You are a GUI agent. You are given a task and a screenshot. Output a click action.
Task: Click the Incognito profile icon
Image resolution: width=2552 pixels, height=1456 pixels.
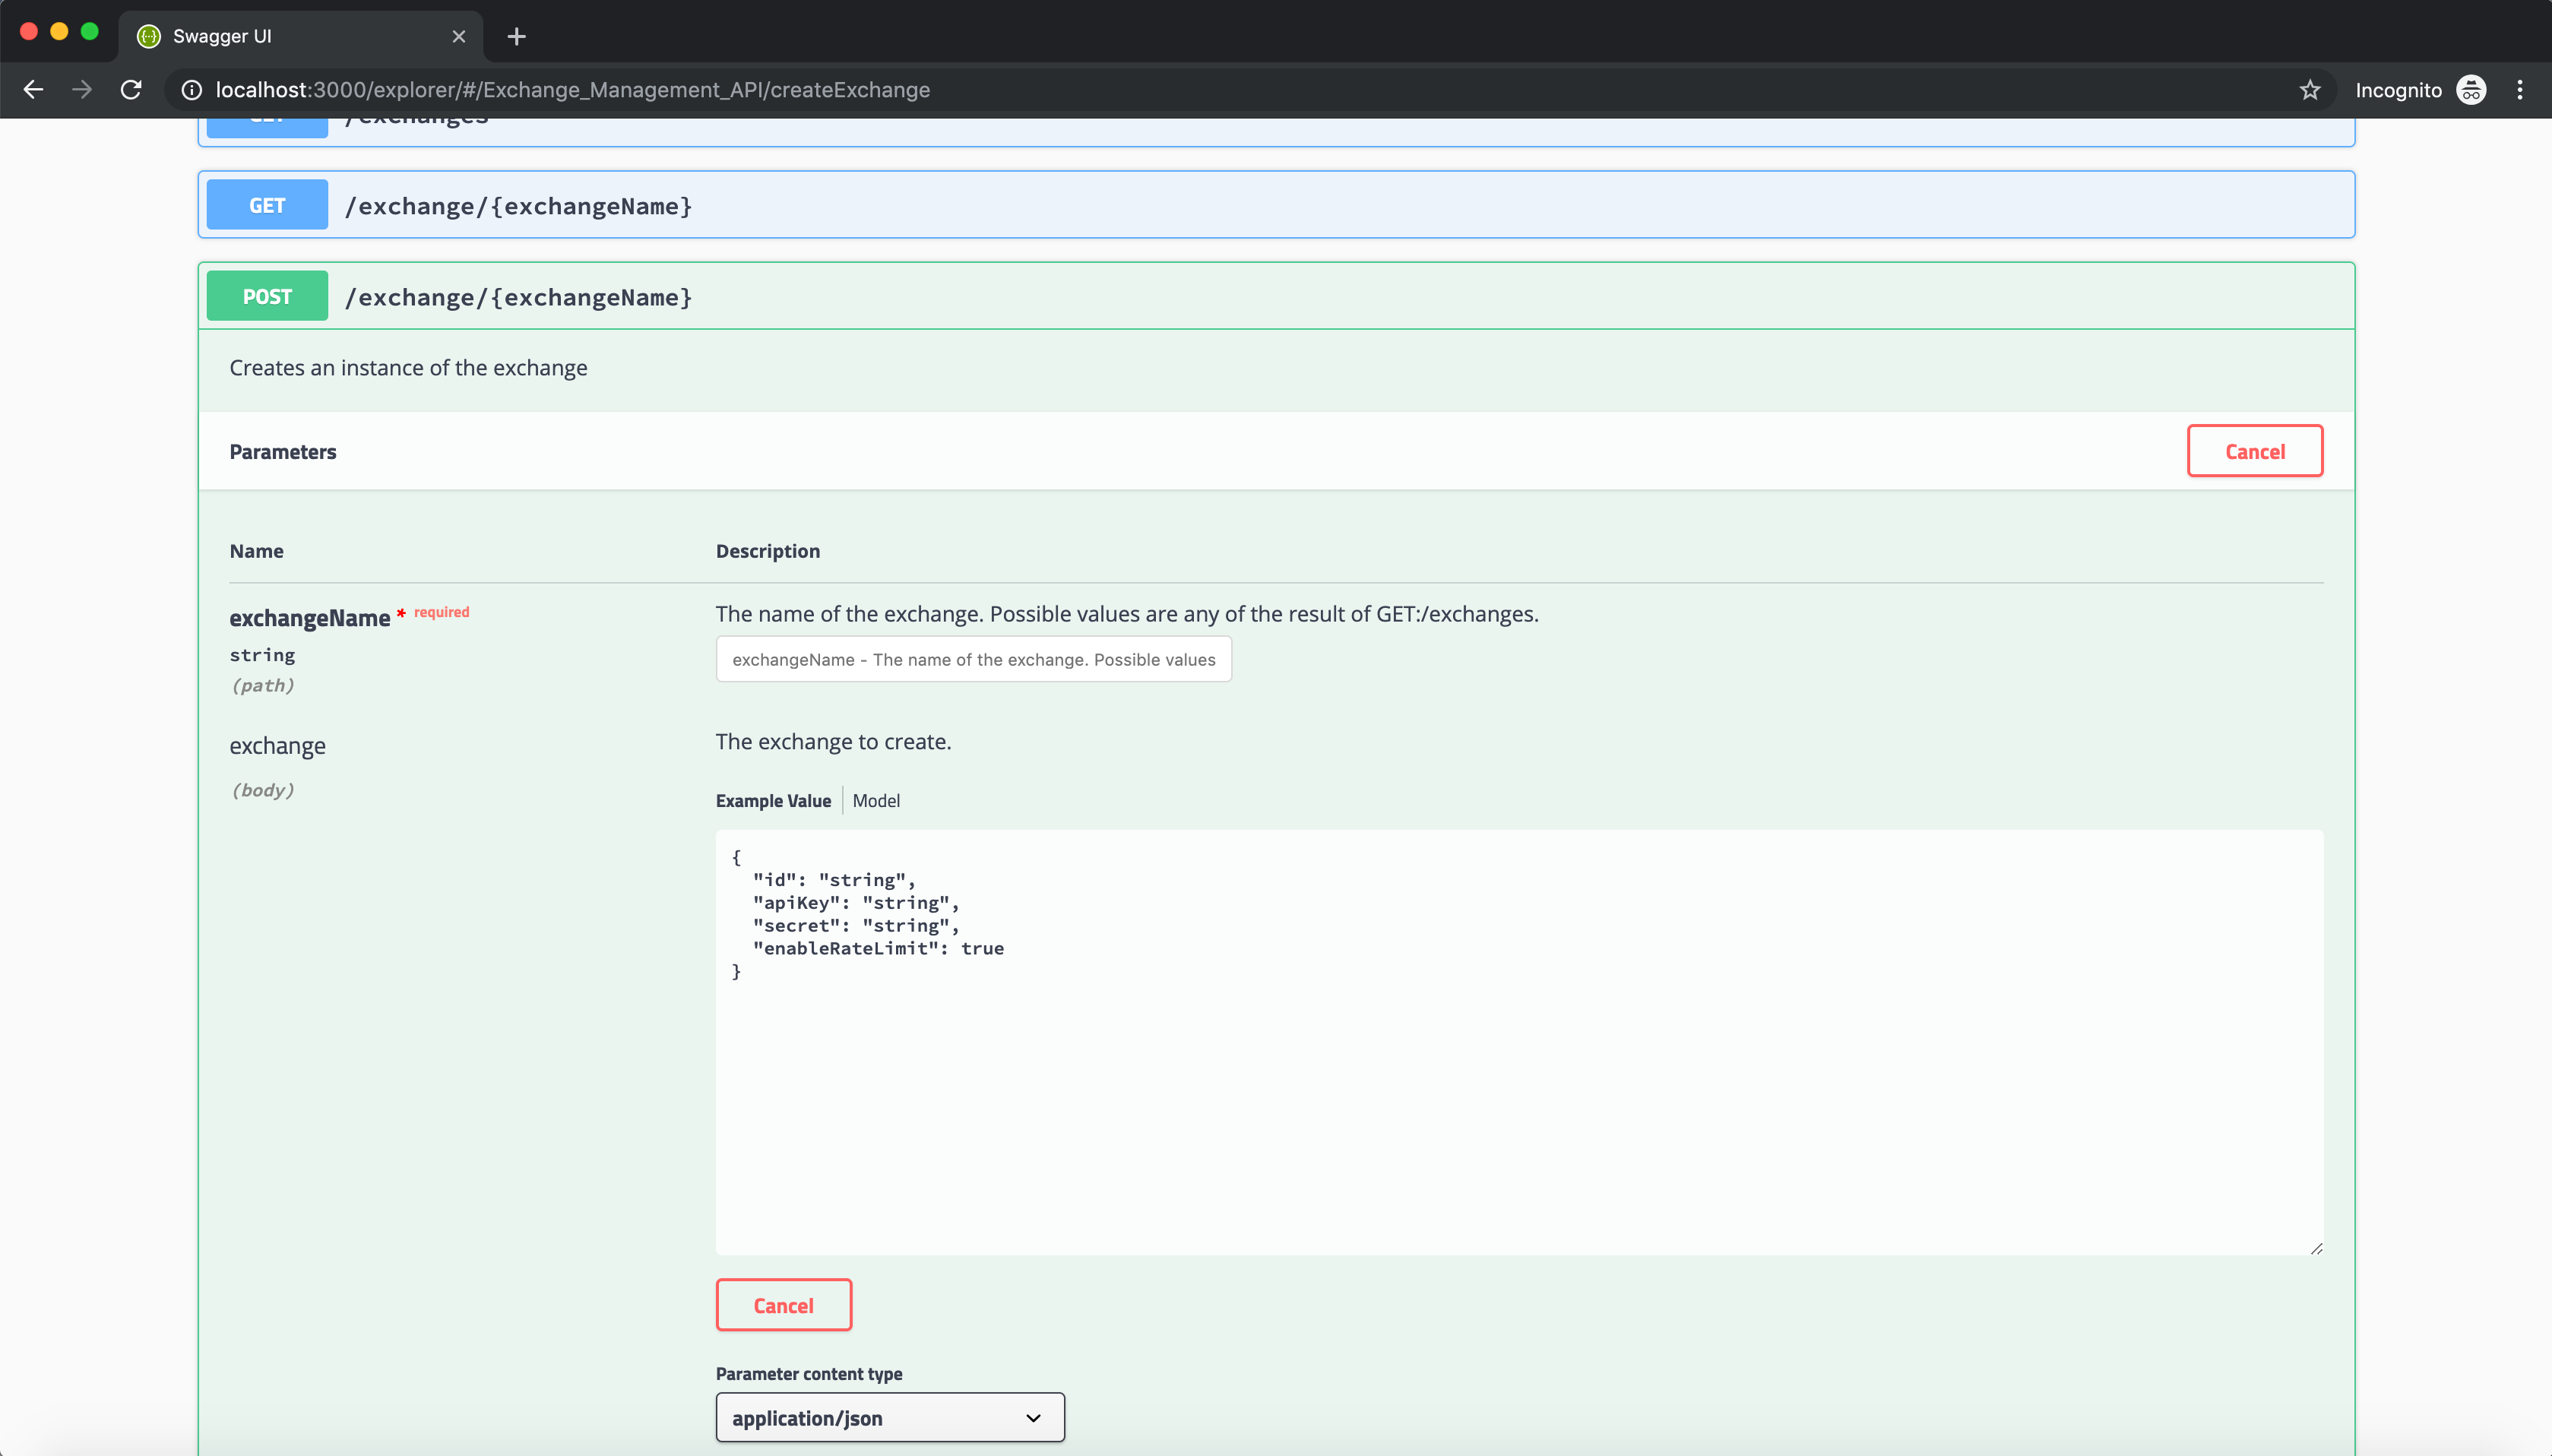tap(2471, 90)
